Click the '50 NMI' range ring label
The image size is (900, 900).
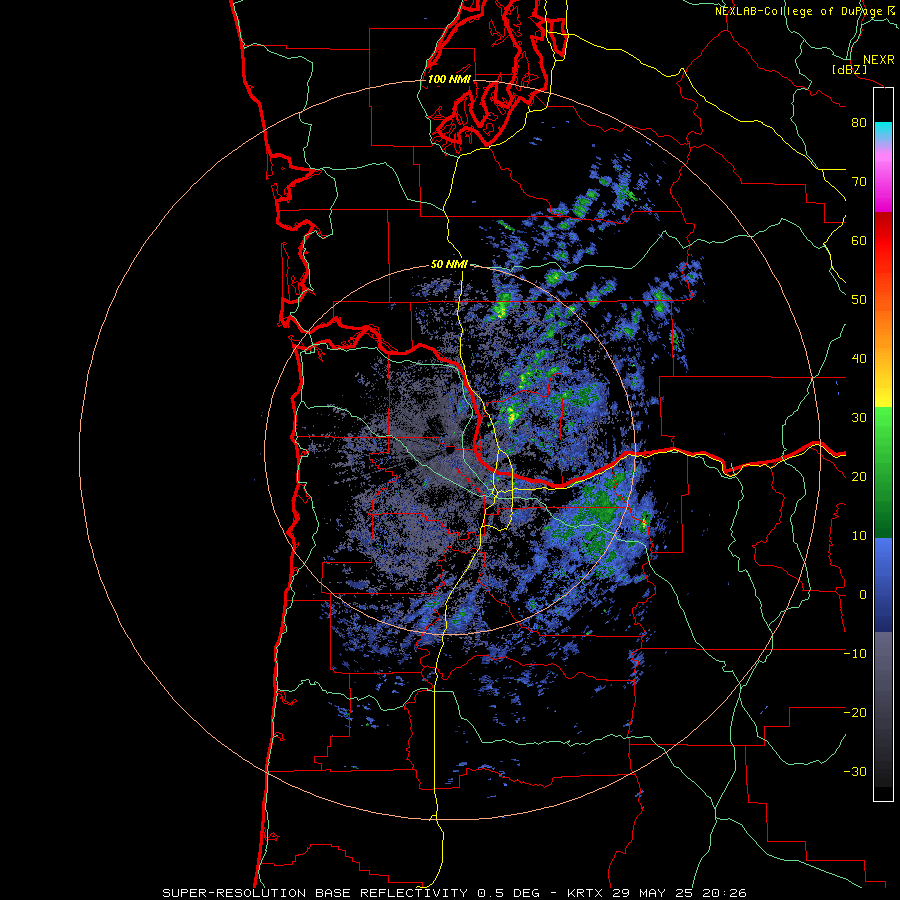point(449,265)
